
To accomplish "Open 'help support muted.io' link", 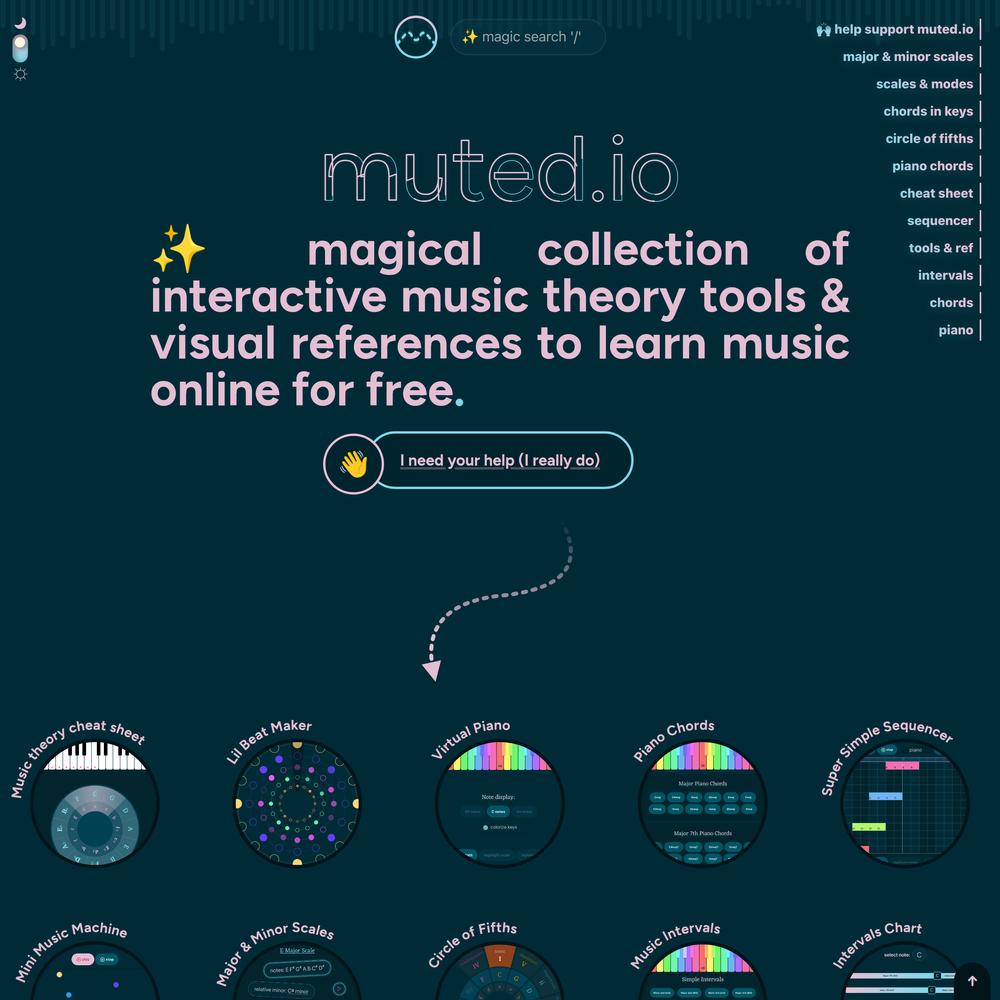I will (x=895, y=29).
